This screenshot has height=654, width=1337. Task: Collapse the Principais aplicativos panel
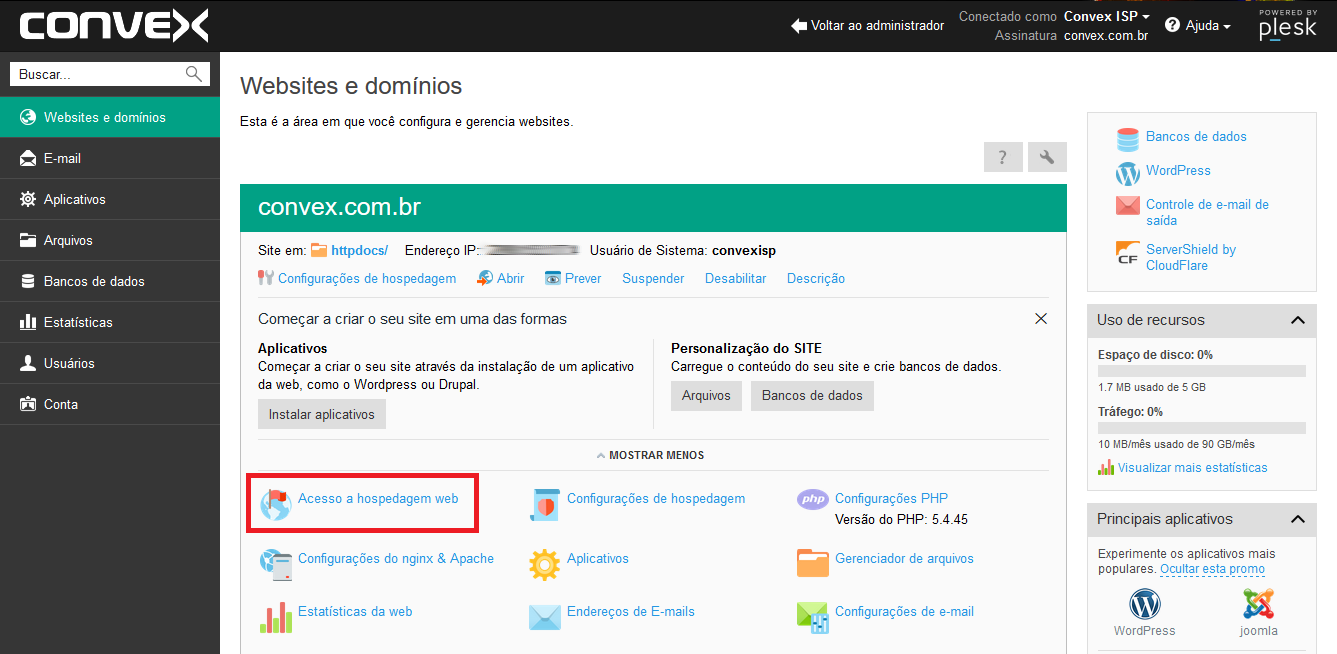(x=1297, y=519)
